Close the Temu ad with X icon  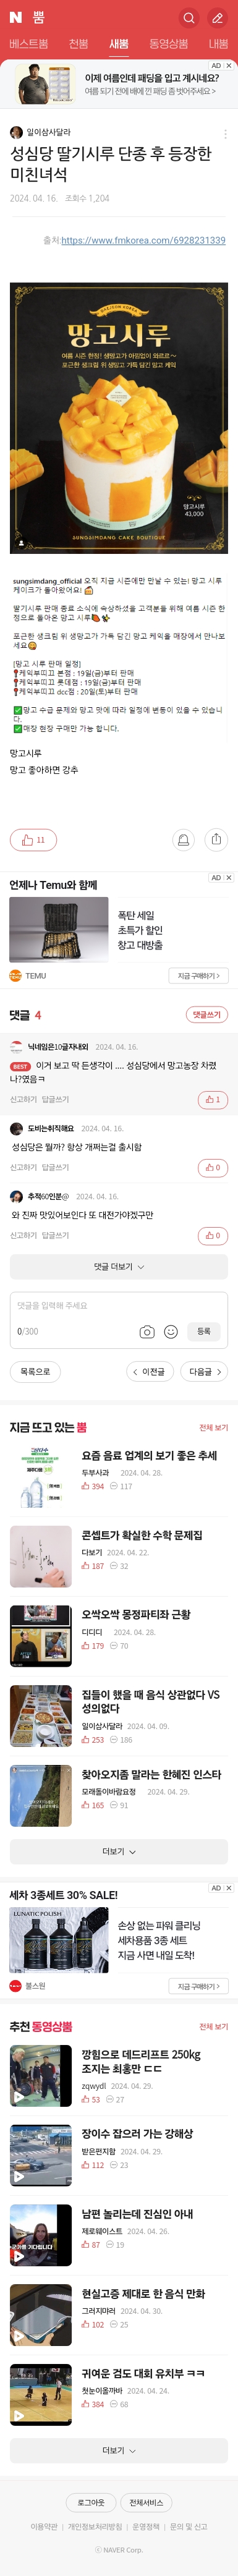[228, 877]
